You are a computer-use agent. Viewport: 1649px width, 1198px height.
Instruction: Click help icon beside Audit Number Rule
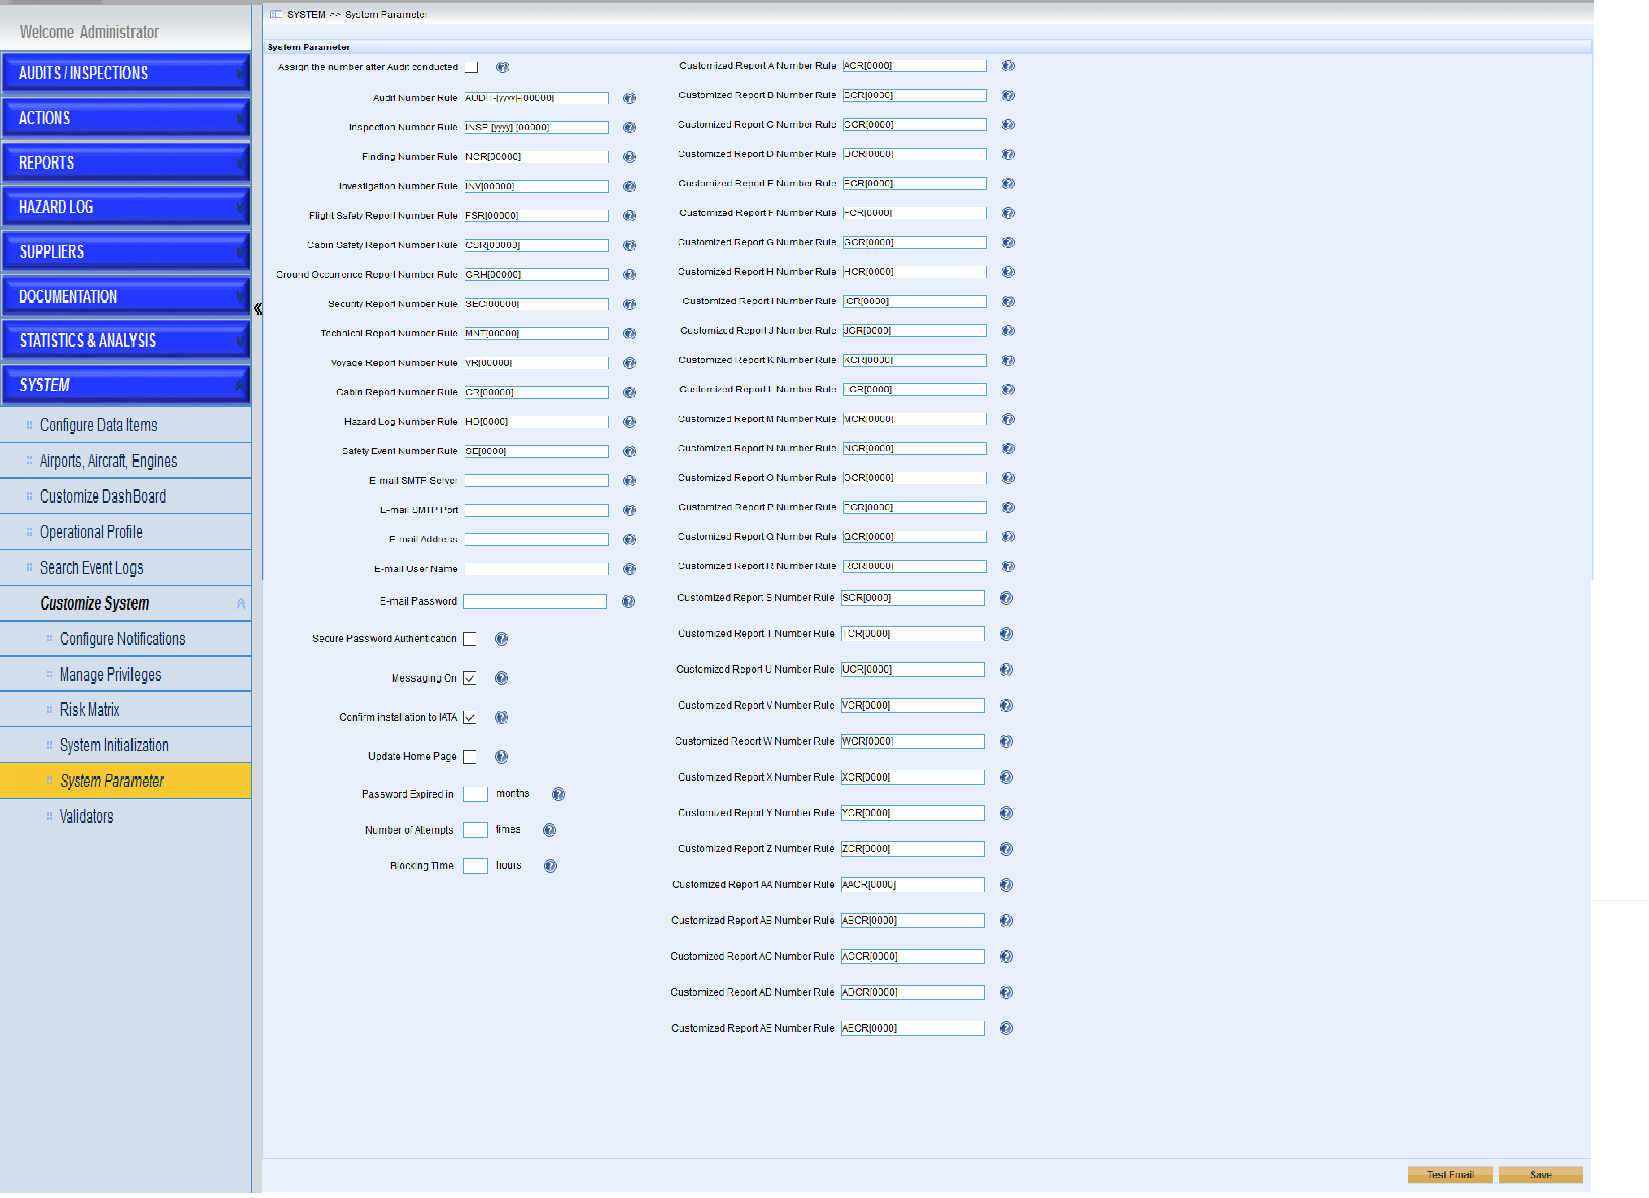tap(629, 98)
